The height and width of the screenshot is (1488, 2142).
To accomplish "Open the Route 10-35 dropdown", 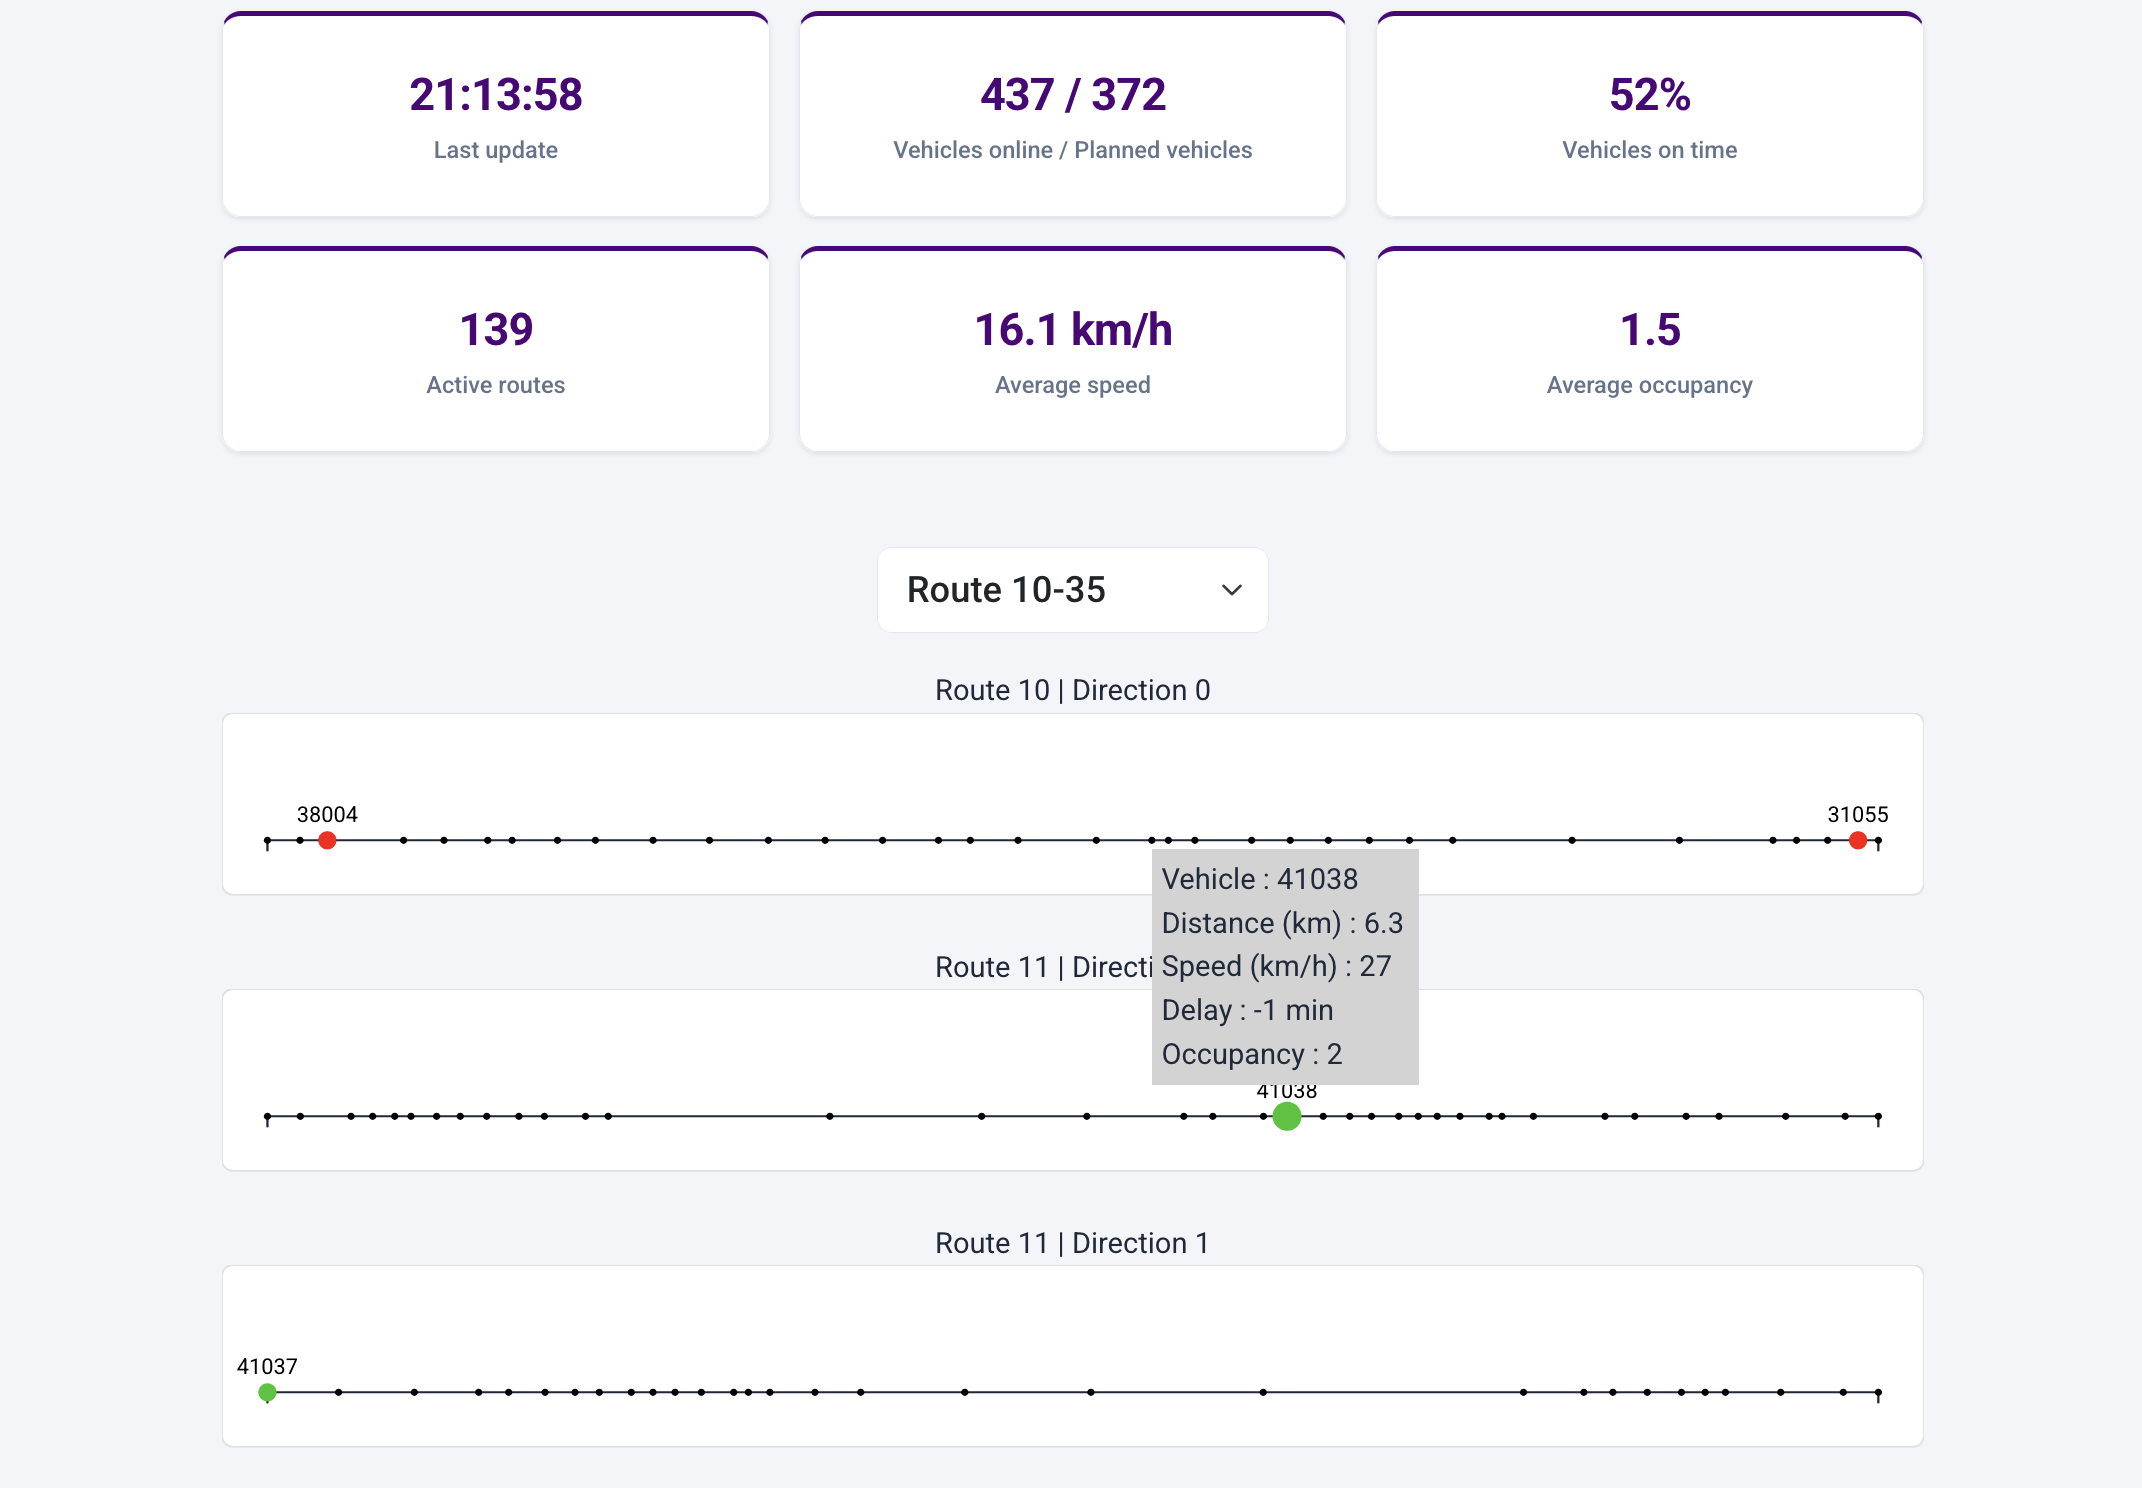I will tap(1072, 590).
